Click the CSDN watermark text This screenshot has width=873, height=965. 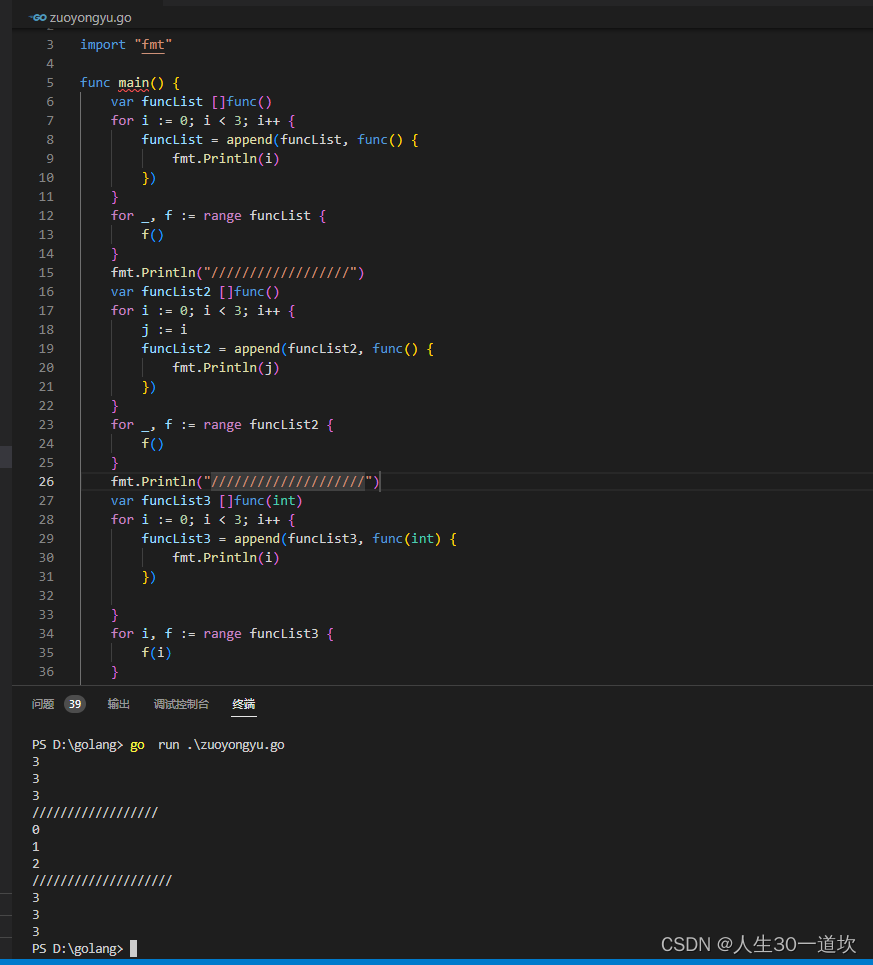tap(758, 944)
